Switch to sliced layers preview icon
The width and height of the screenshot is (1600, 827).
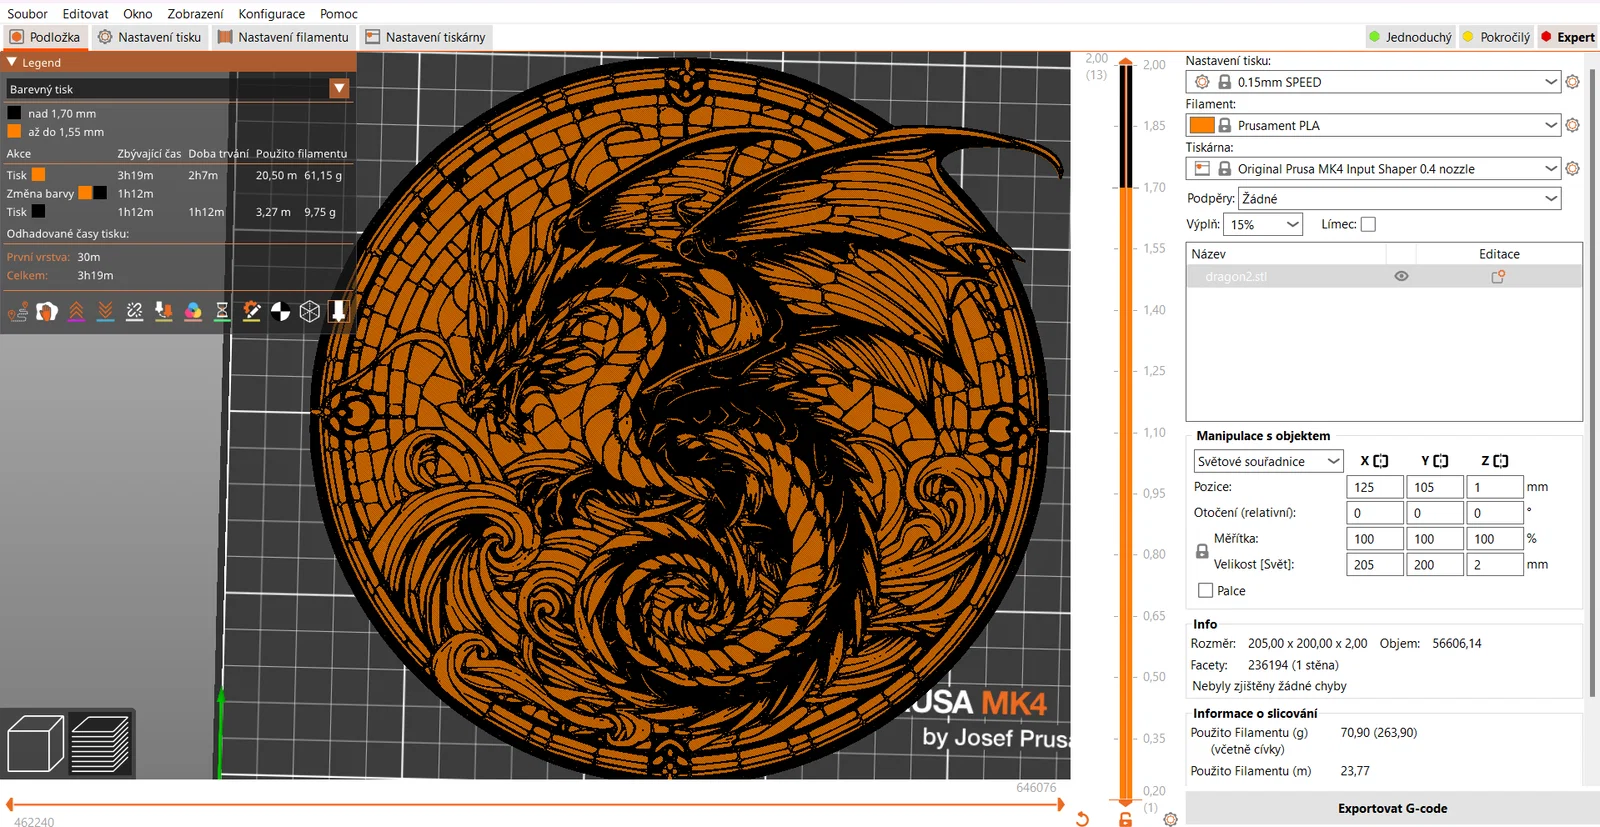point(100,744)
